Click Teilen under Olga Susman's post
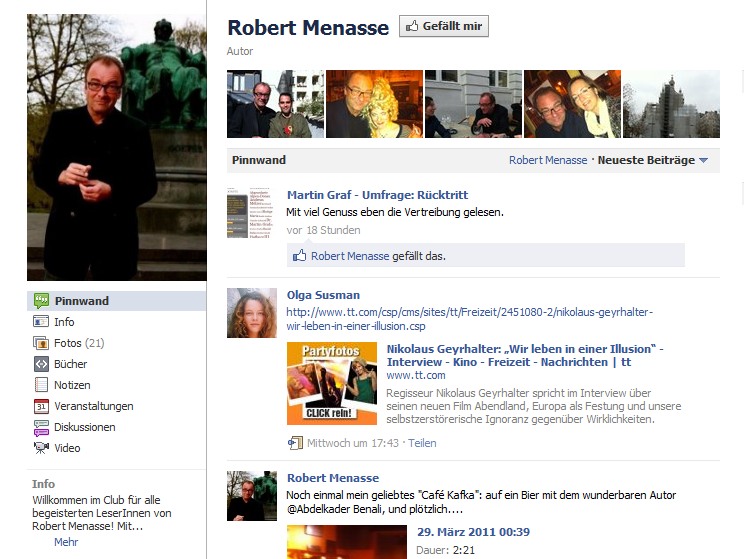Screen dimensions: 744x559 pos(422,443)
